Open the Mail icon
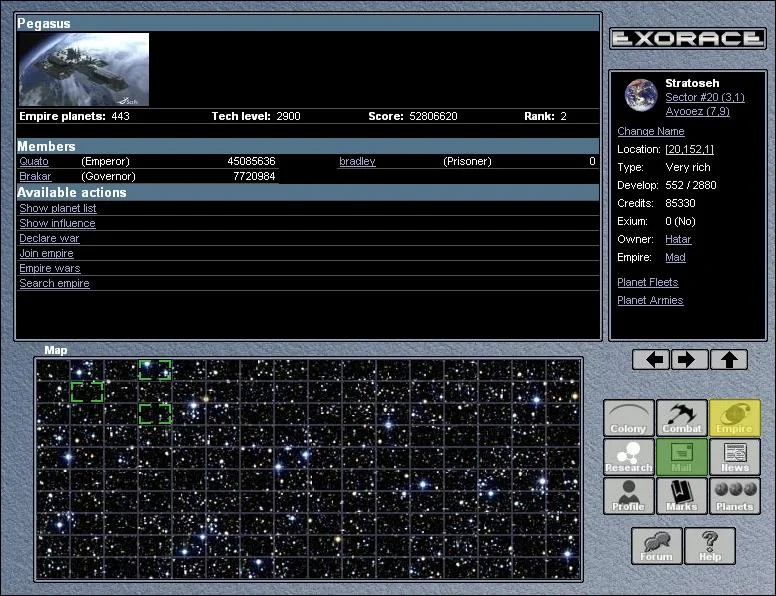This screenshot has height=596, width=776. coord(682,457)
